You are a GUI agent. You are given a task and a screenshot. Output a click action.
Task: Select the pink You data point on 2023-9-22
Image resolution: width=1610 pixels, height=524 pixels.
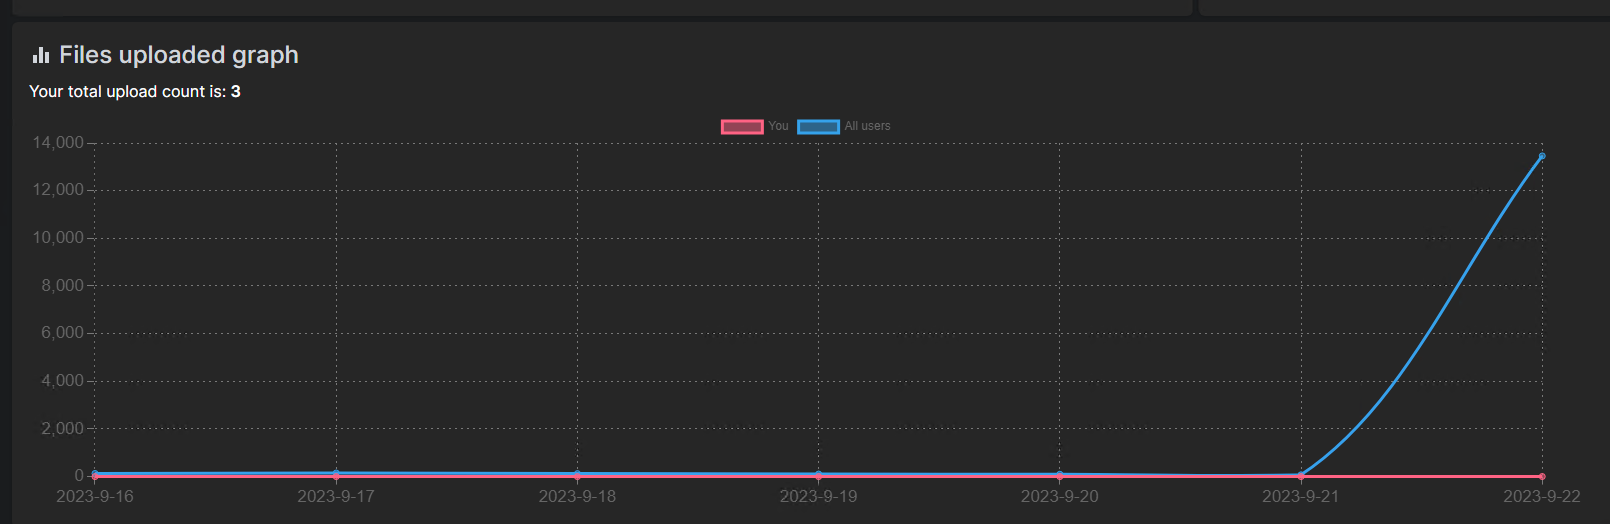pyautogui.click(x=1542, y=477)
